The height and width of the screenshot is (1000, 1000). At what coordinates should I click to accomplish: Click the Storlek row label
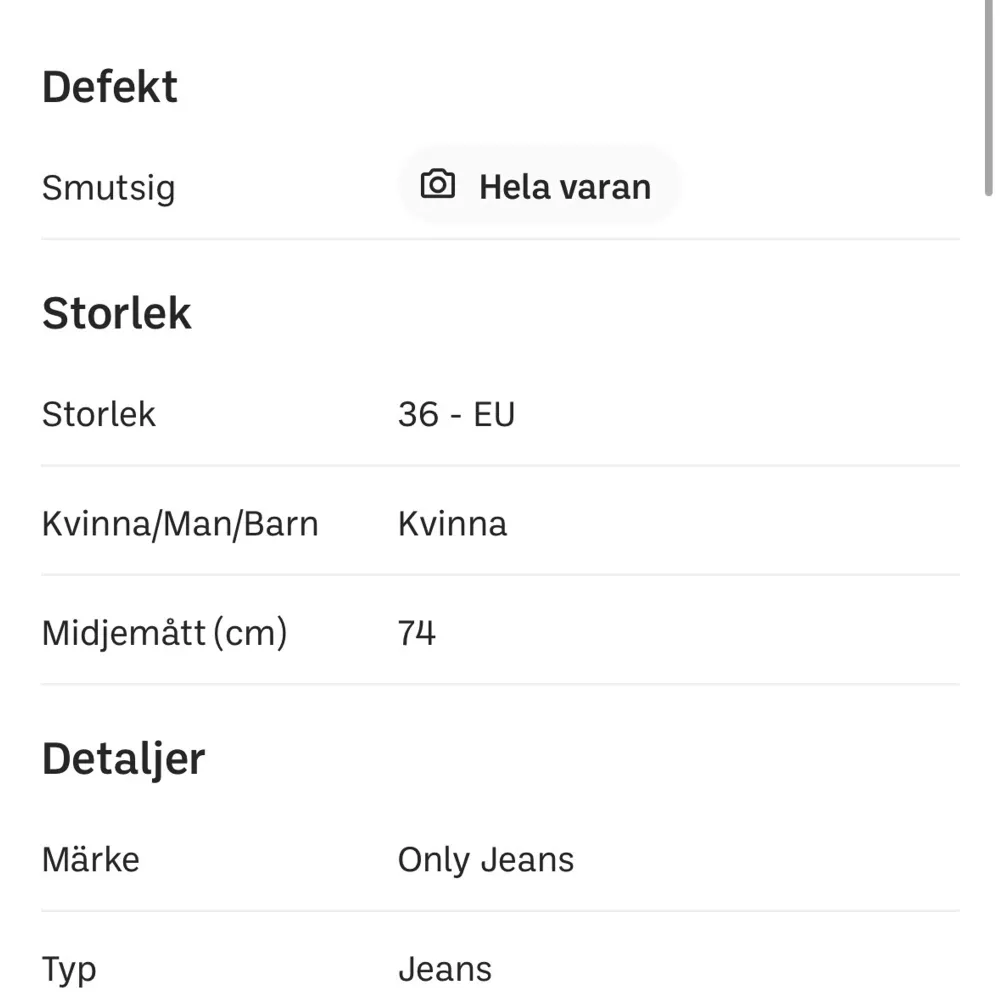point(98,414)
